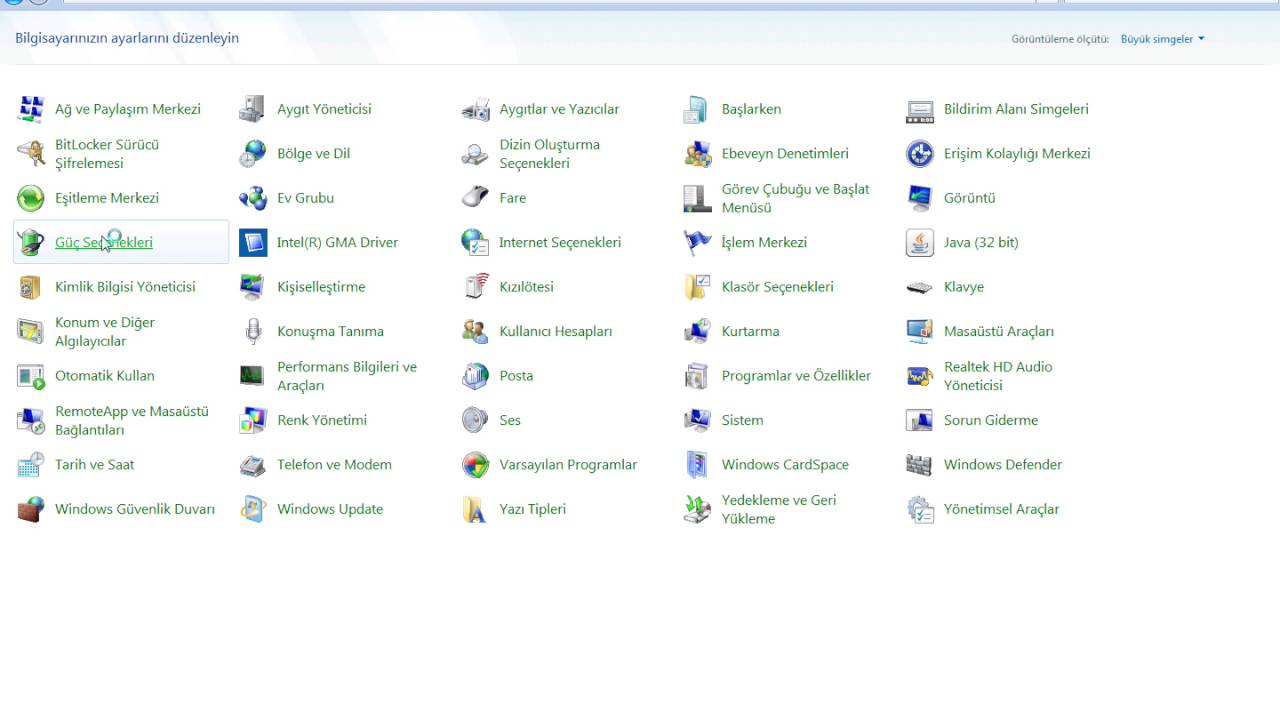The image size is (1280, 720).
Task: Open the Güç Seçenekleri link
Action: tap(104, 243)
